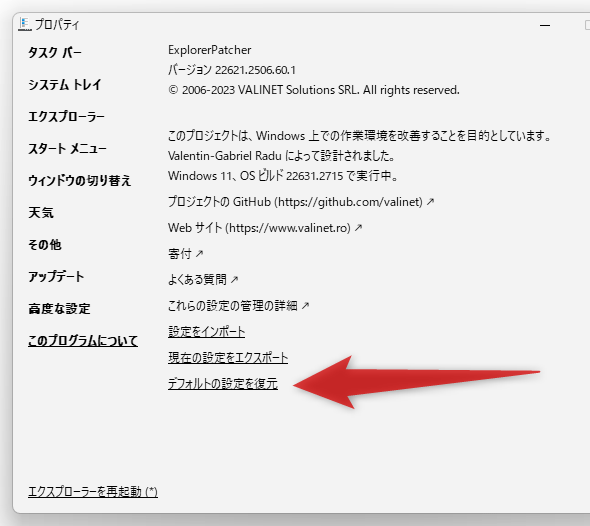Click the project purpose description text

point(359,135)
